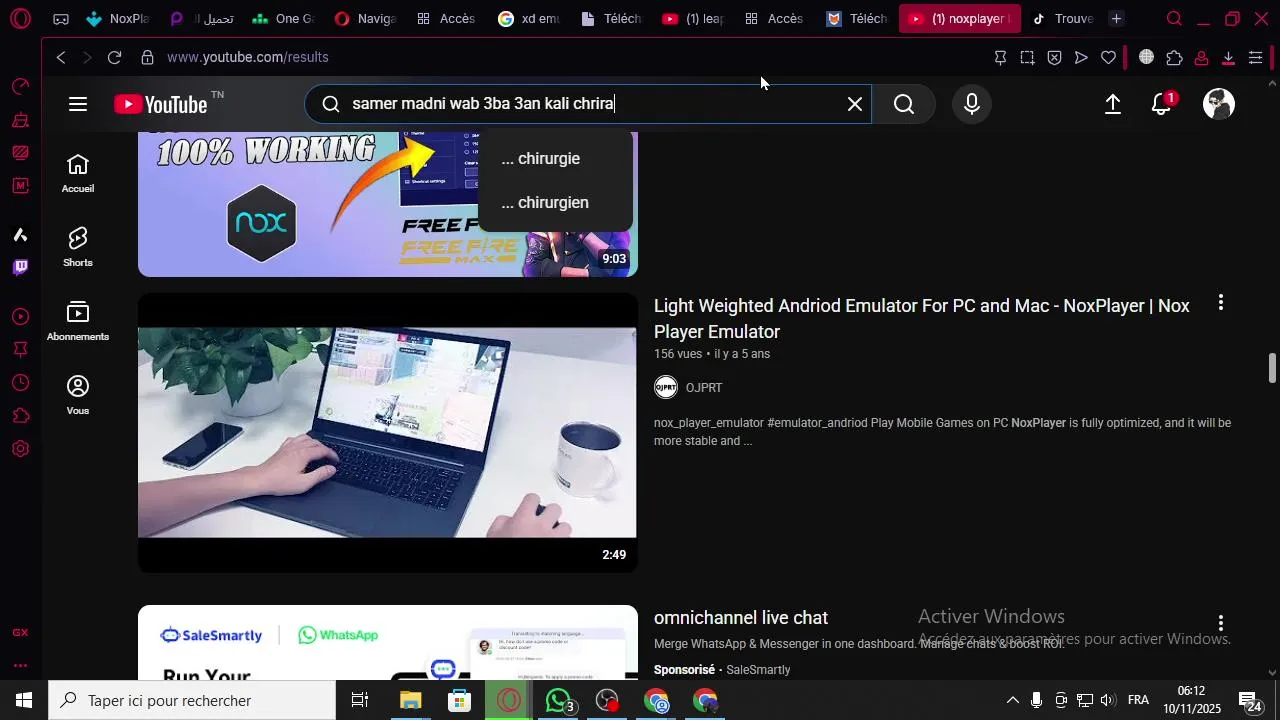Switch to the 'xd emu' Google tab
This screenshot has height=720, width=1280.
[x=529, y=19]
